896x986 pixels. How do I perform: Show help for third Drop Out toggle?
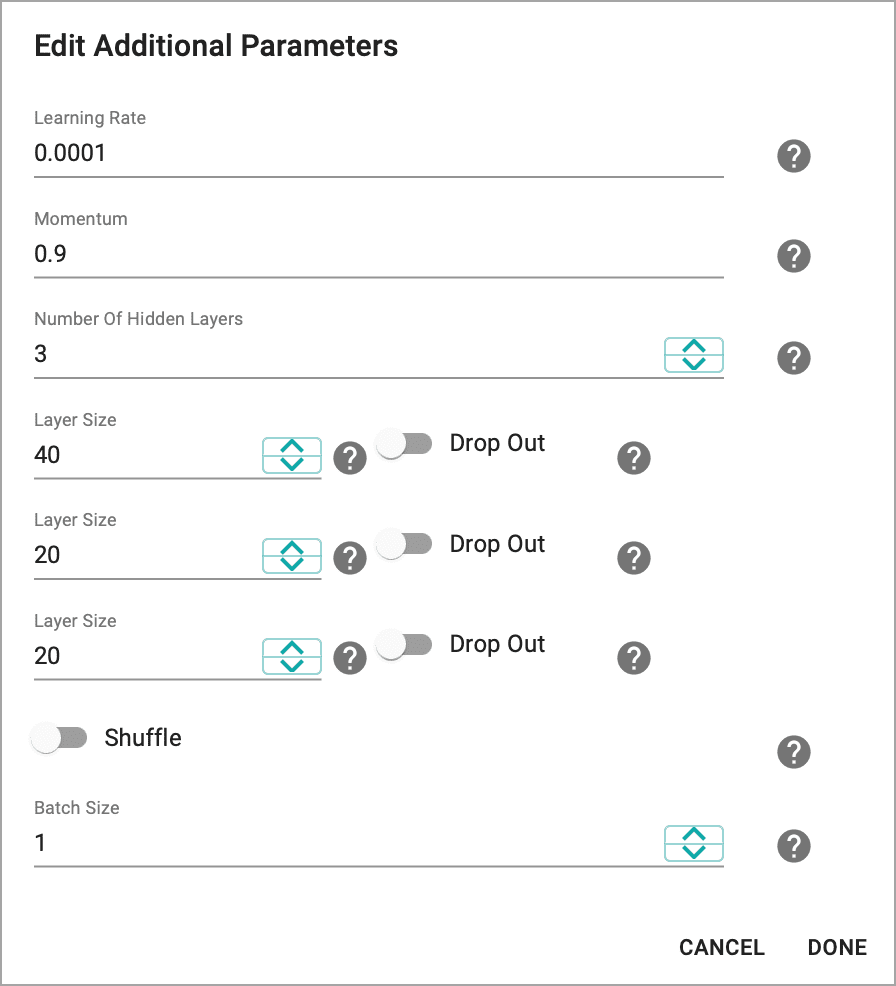pyautogui.click(x=633, y=658)
